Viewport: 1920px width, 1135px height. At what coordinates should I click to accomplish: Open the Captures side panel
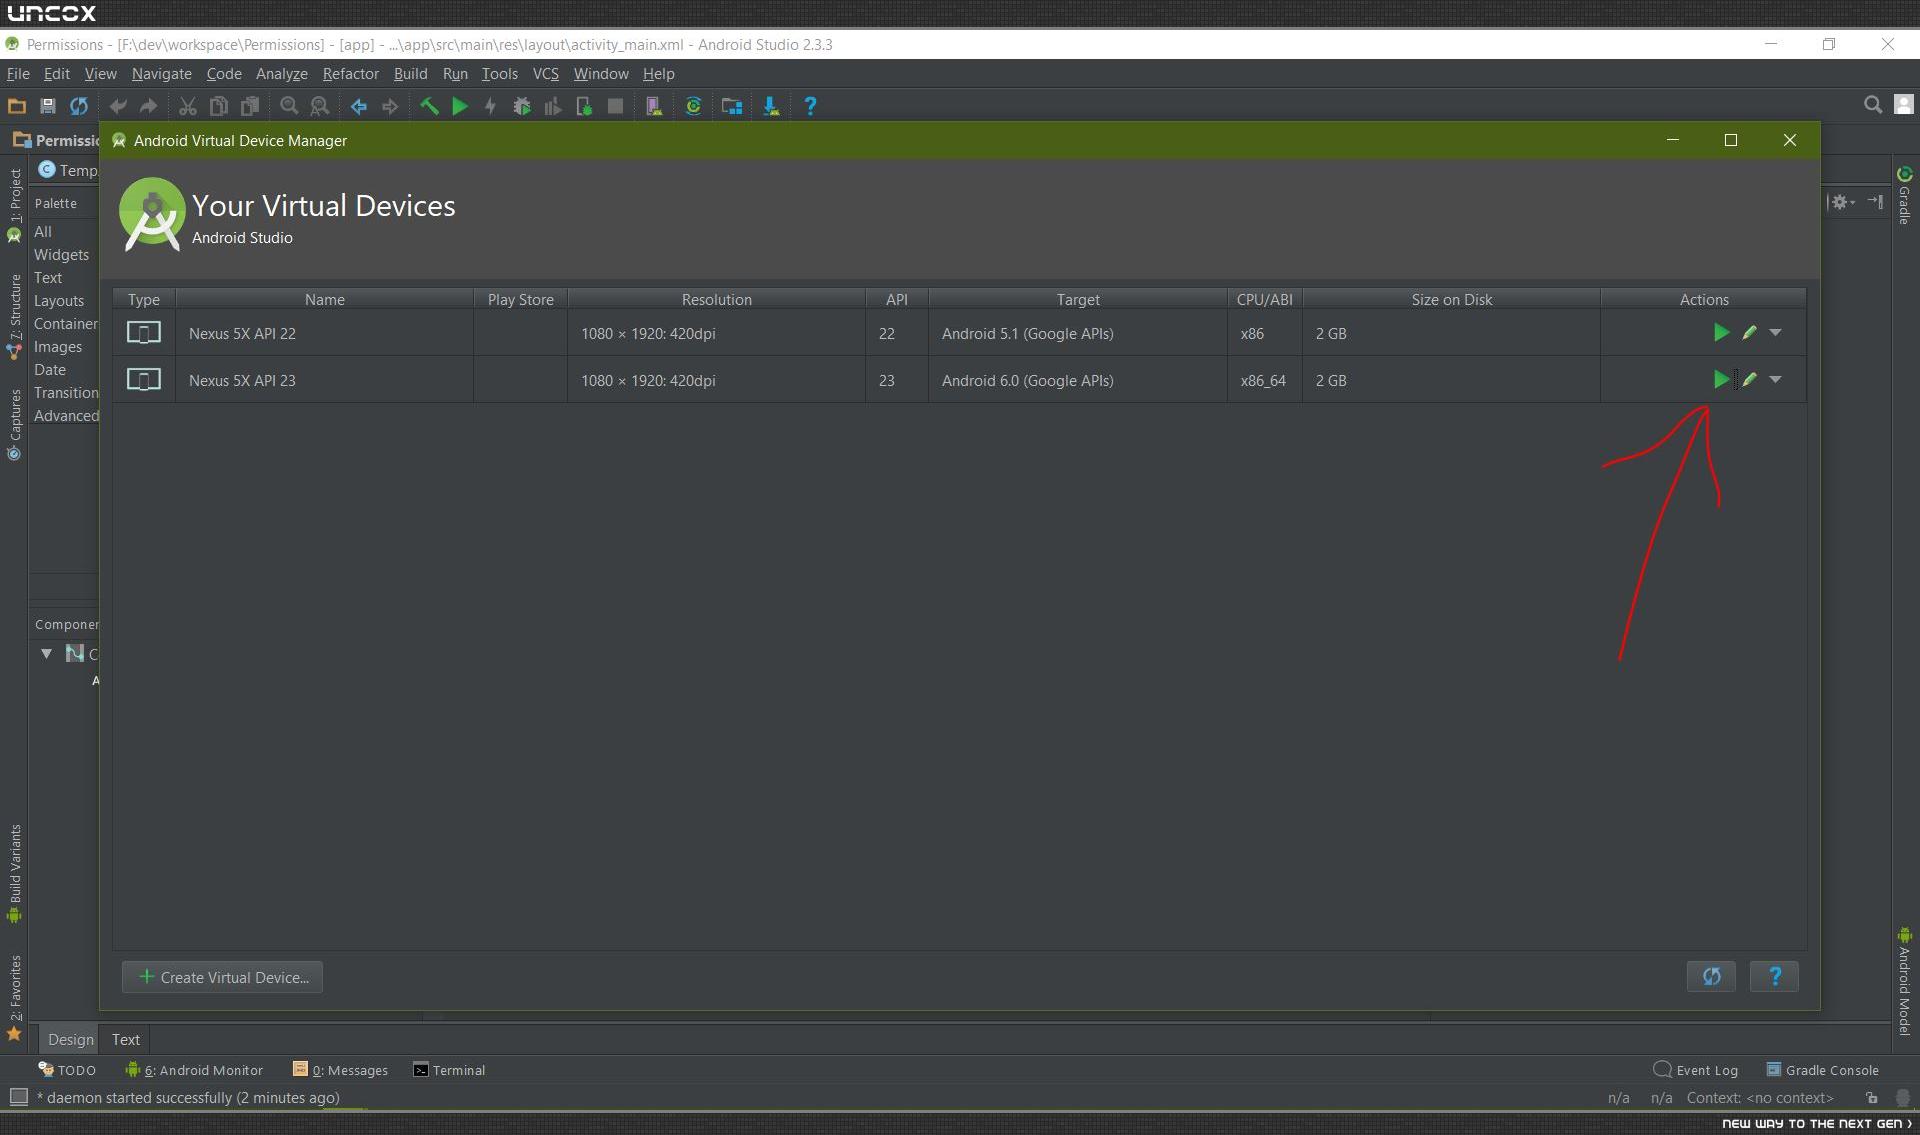14,424
